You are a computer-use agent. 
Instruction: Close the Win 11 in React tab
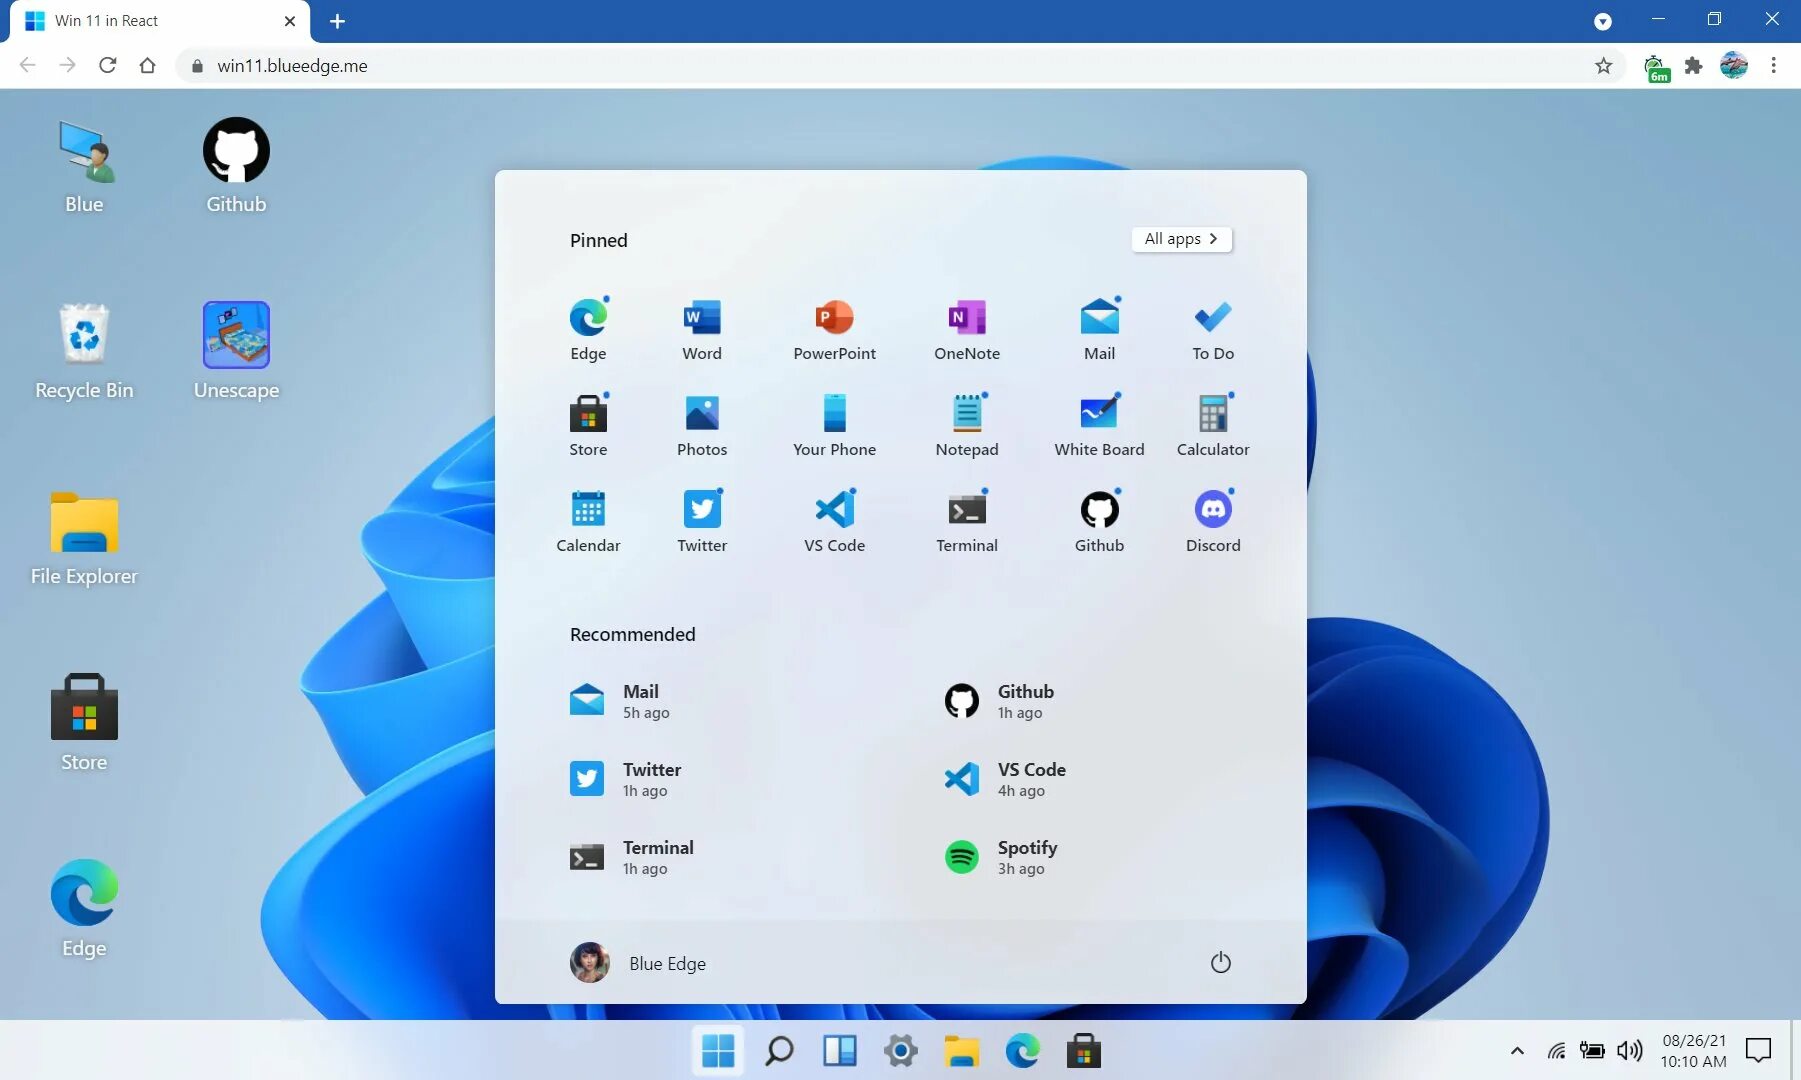(x=290, y=21)
